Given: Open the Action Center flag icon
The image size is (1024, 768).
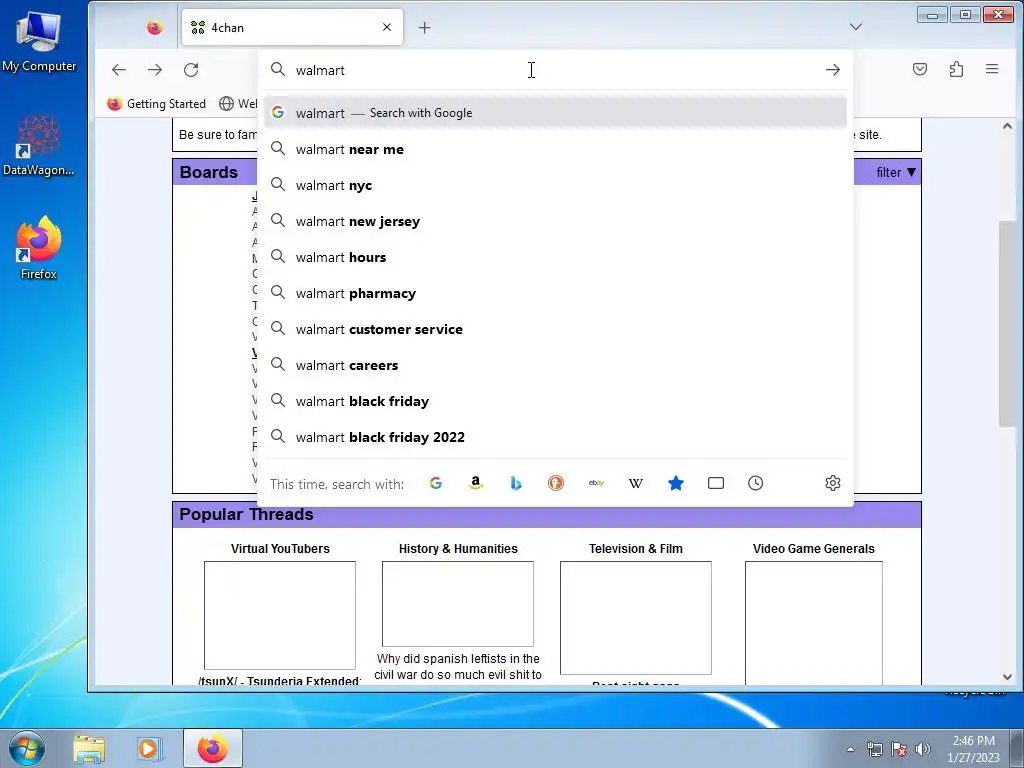Looking at the screenshot, I should pos(899,749).
